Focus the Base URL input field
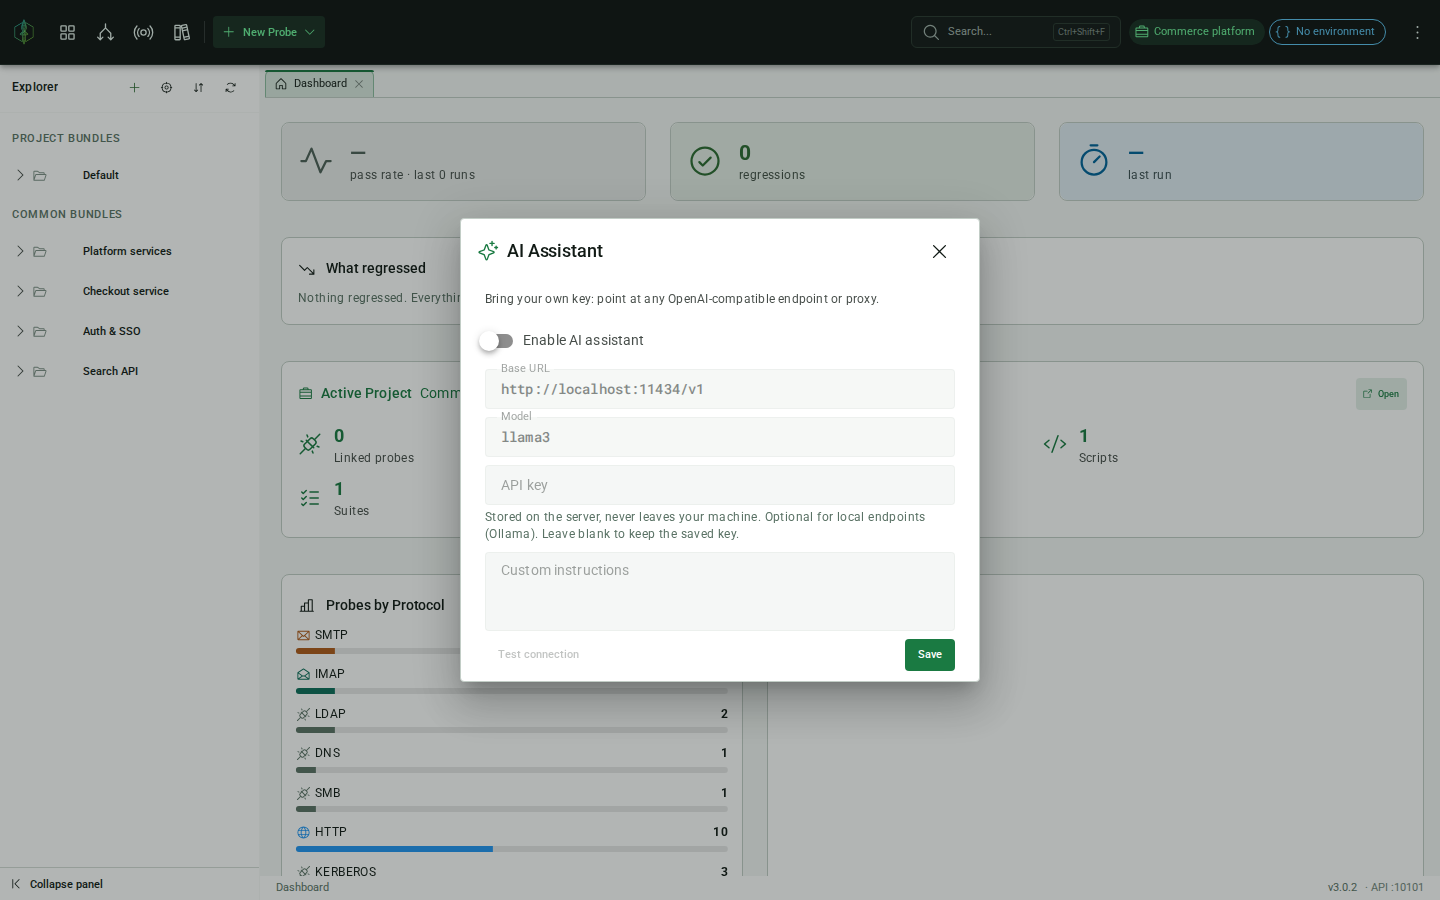The image size is (1440, 900). pos(720,389)
